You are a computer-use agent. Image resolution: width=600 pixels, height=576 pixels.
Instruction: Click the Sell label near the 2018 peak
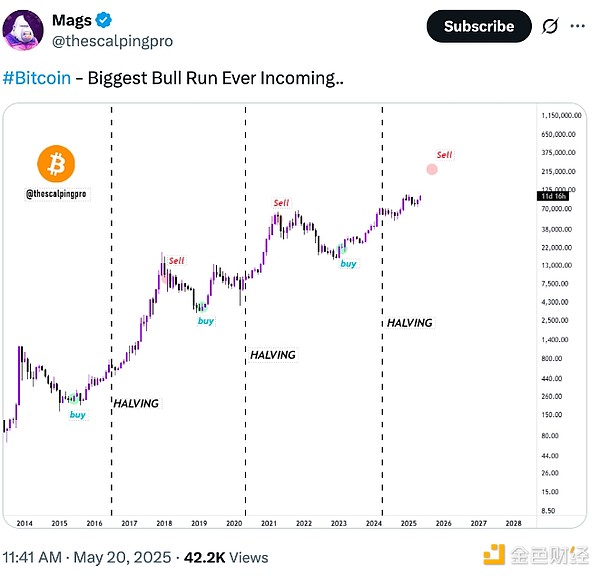coord(176,261)
